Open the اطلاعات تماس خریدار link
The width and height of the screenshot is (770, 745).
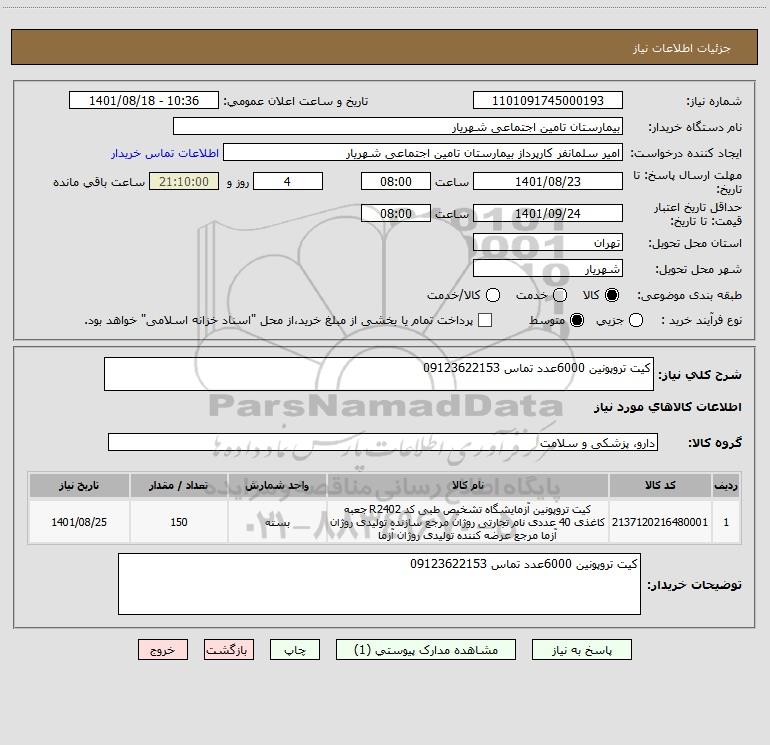coord(165,153)
